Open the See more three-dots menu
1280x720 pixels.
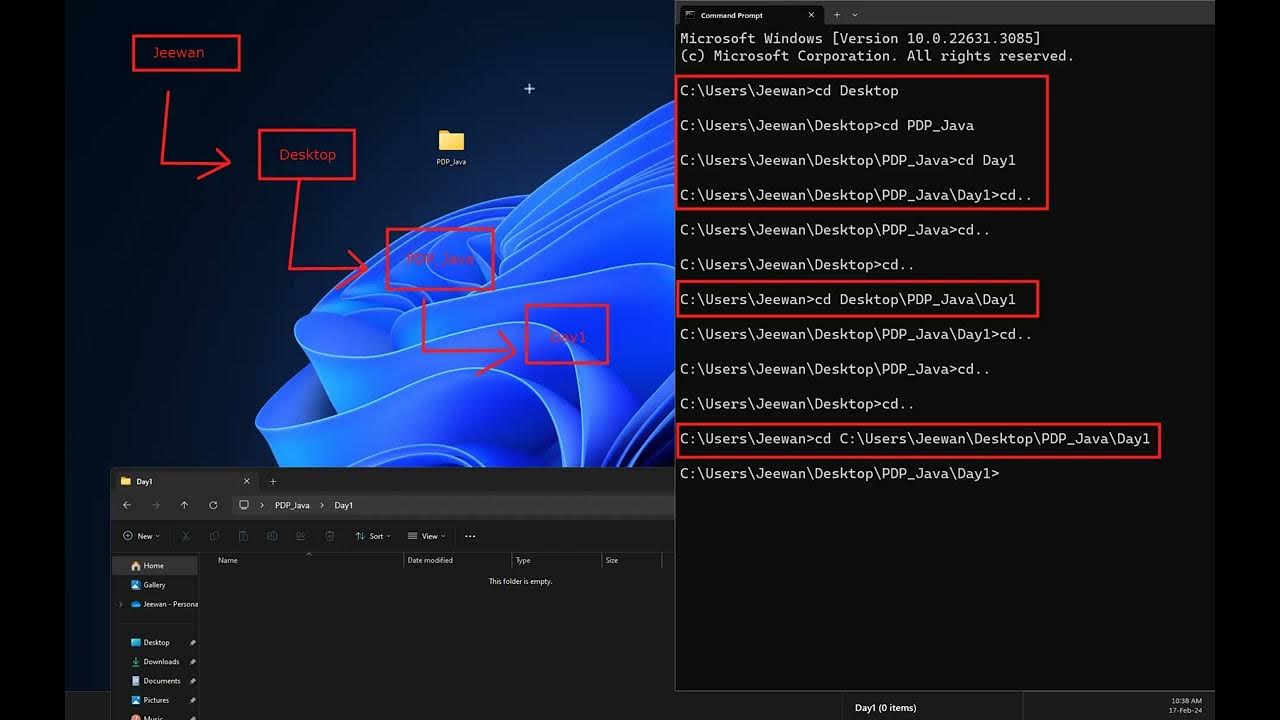470,536
